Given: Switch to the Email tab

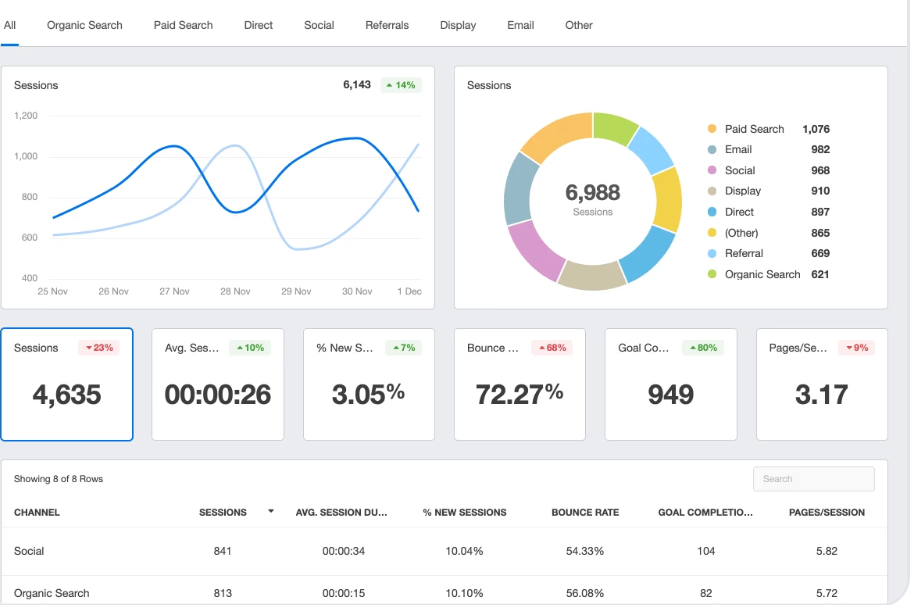Looking at the screenshot, I should 520,25.
